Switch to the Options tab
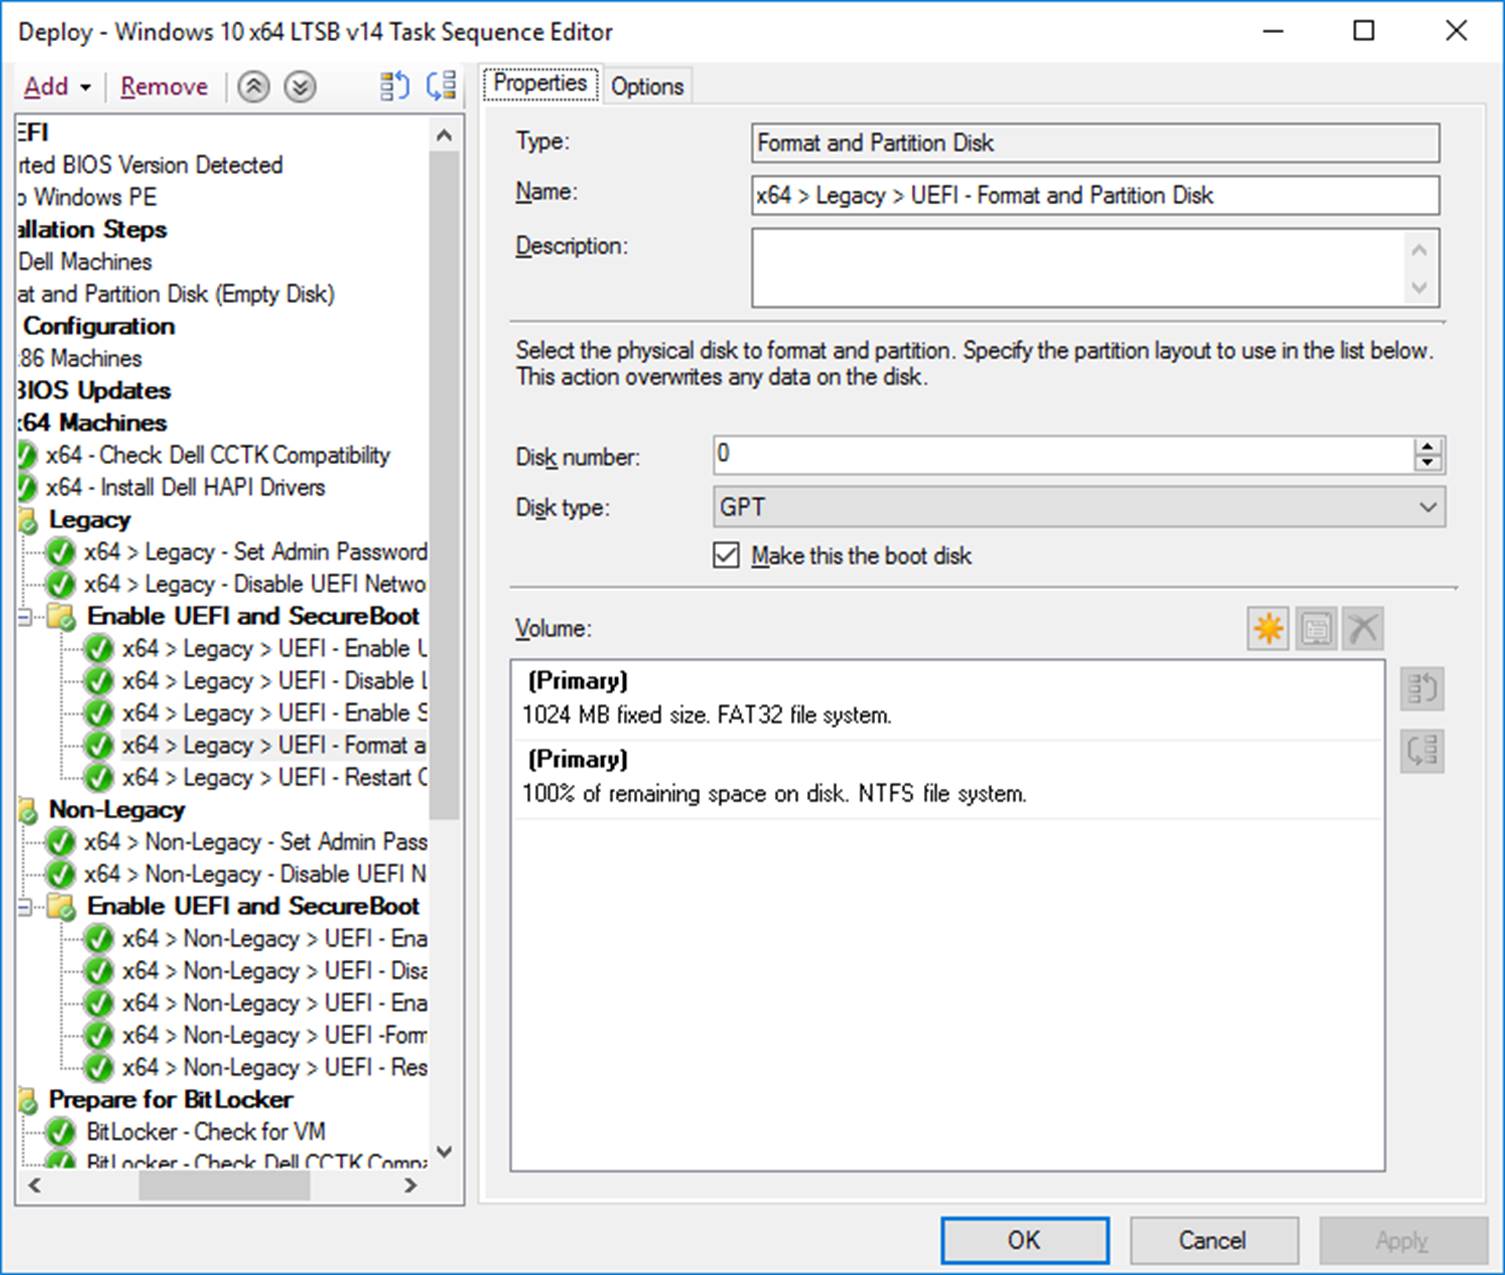This screenshot has height=1275, width=1505. click(647, 87)
